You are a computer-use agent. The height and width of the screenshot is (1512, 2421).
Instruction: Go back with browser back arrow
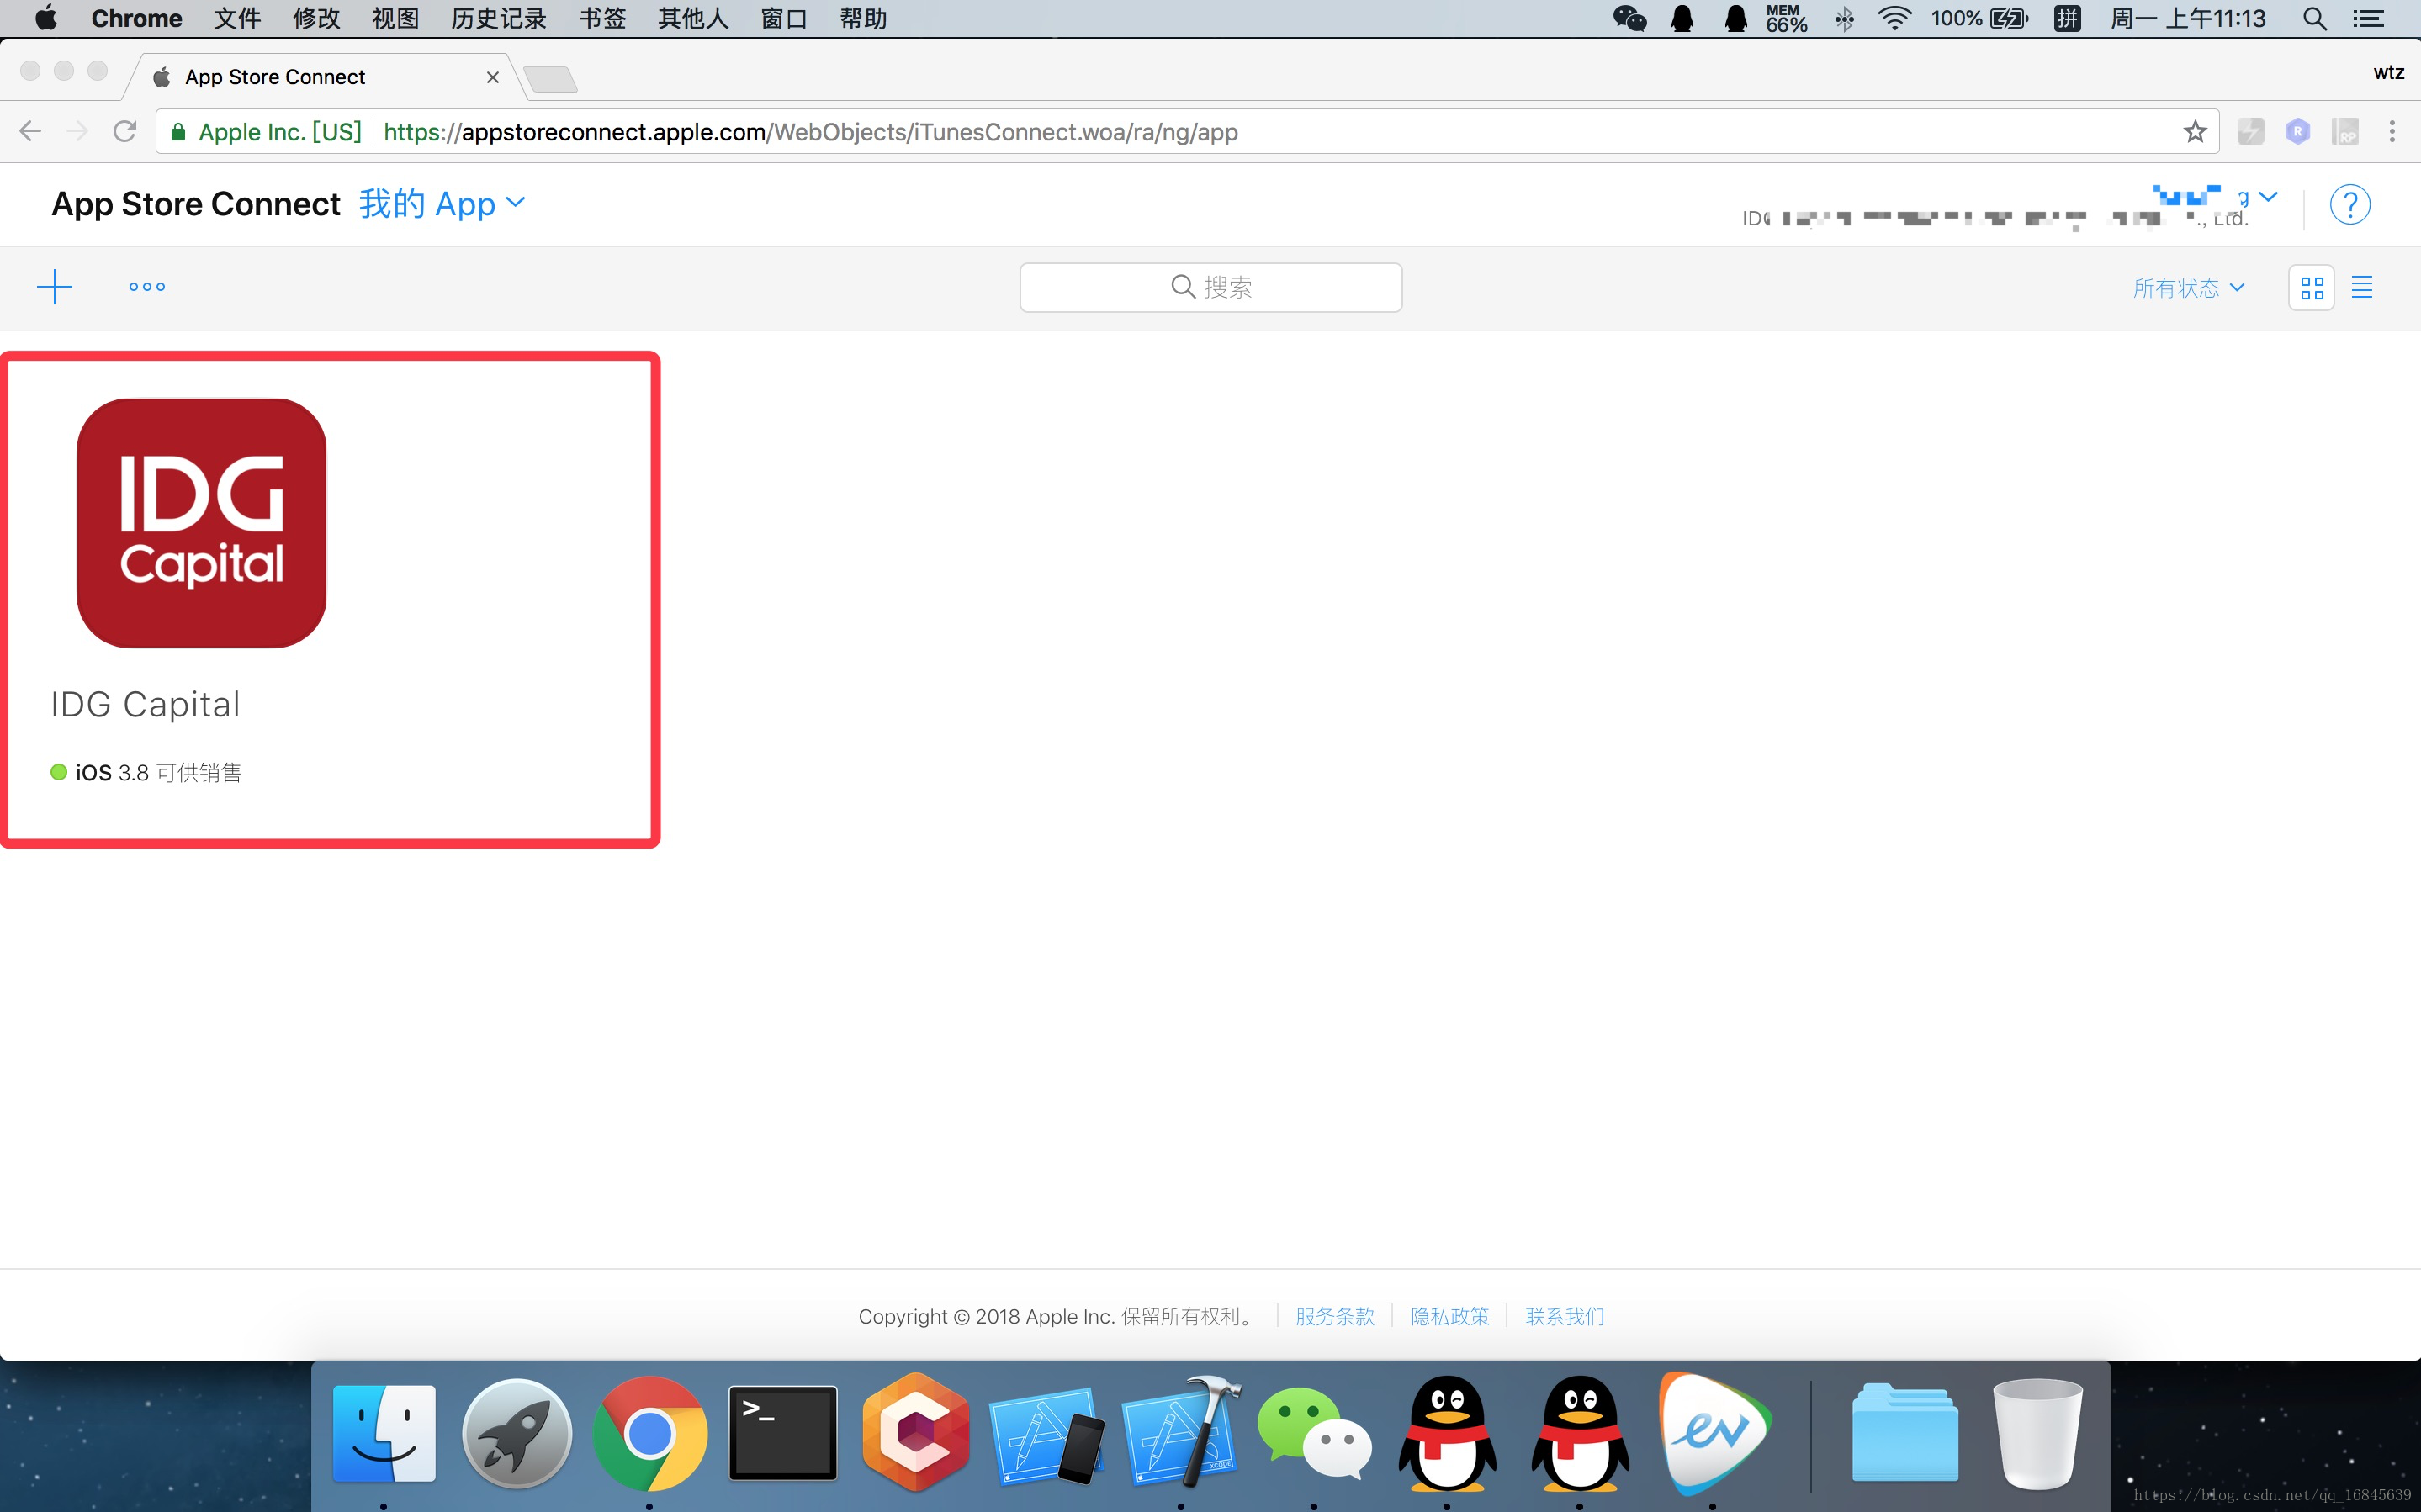[30, 131]
